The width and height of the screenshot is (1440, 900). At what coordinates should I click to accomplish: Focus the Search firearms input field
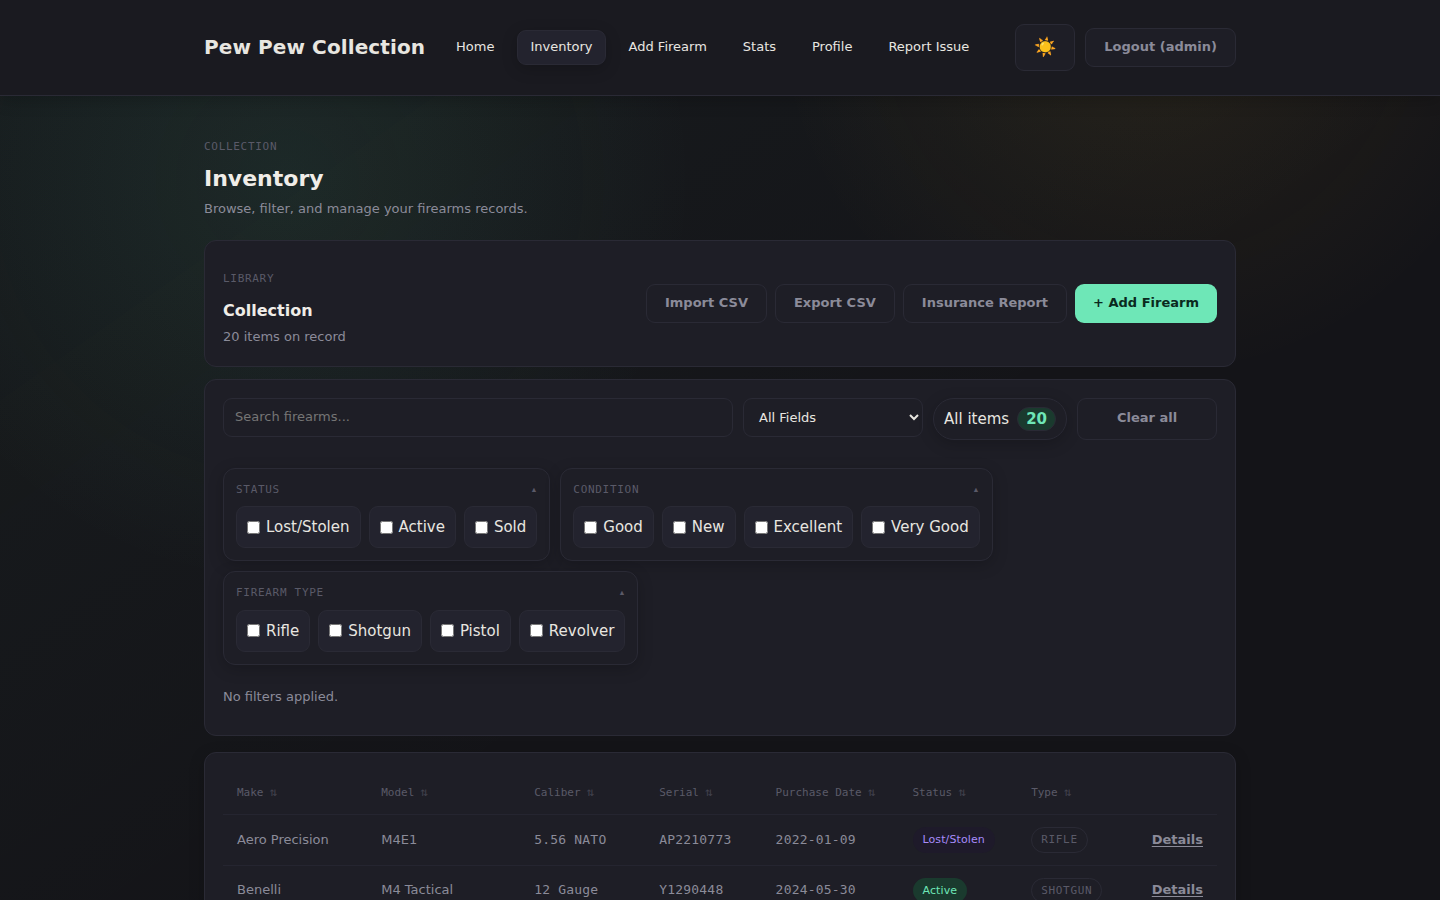click(x=478, y=417)
